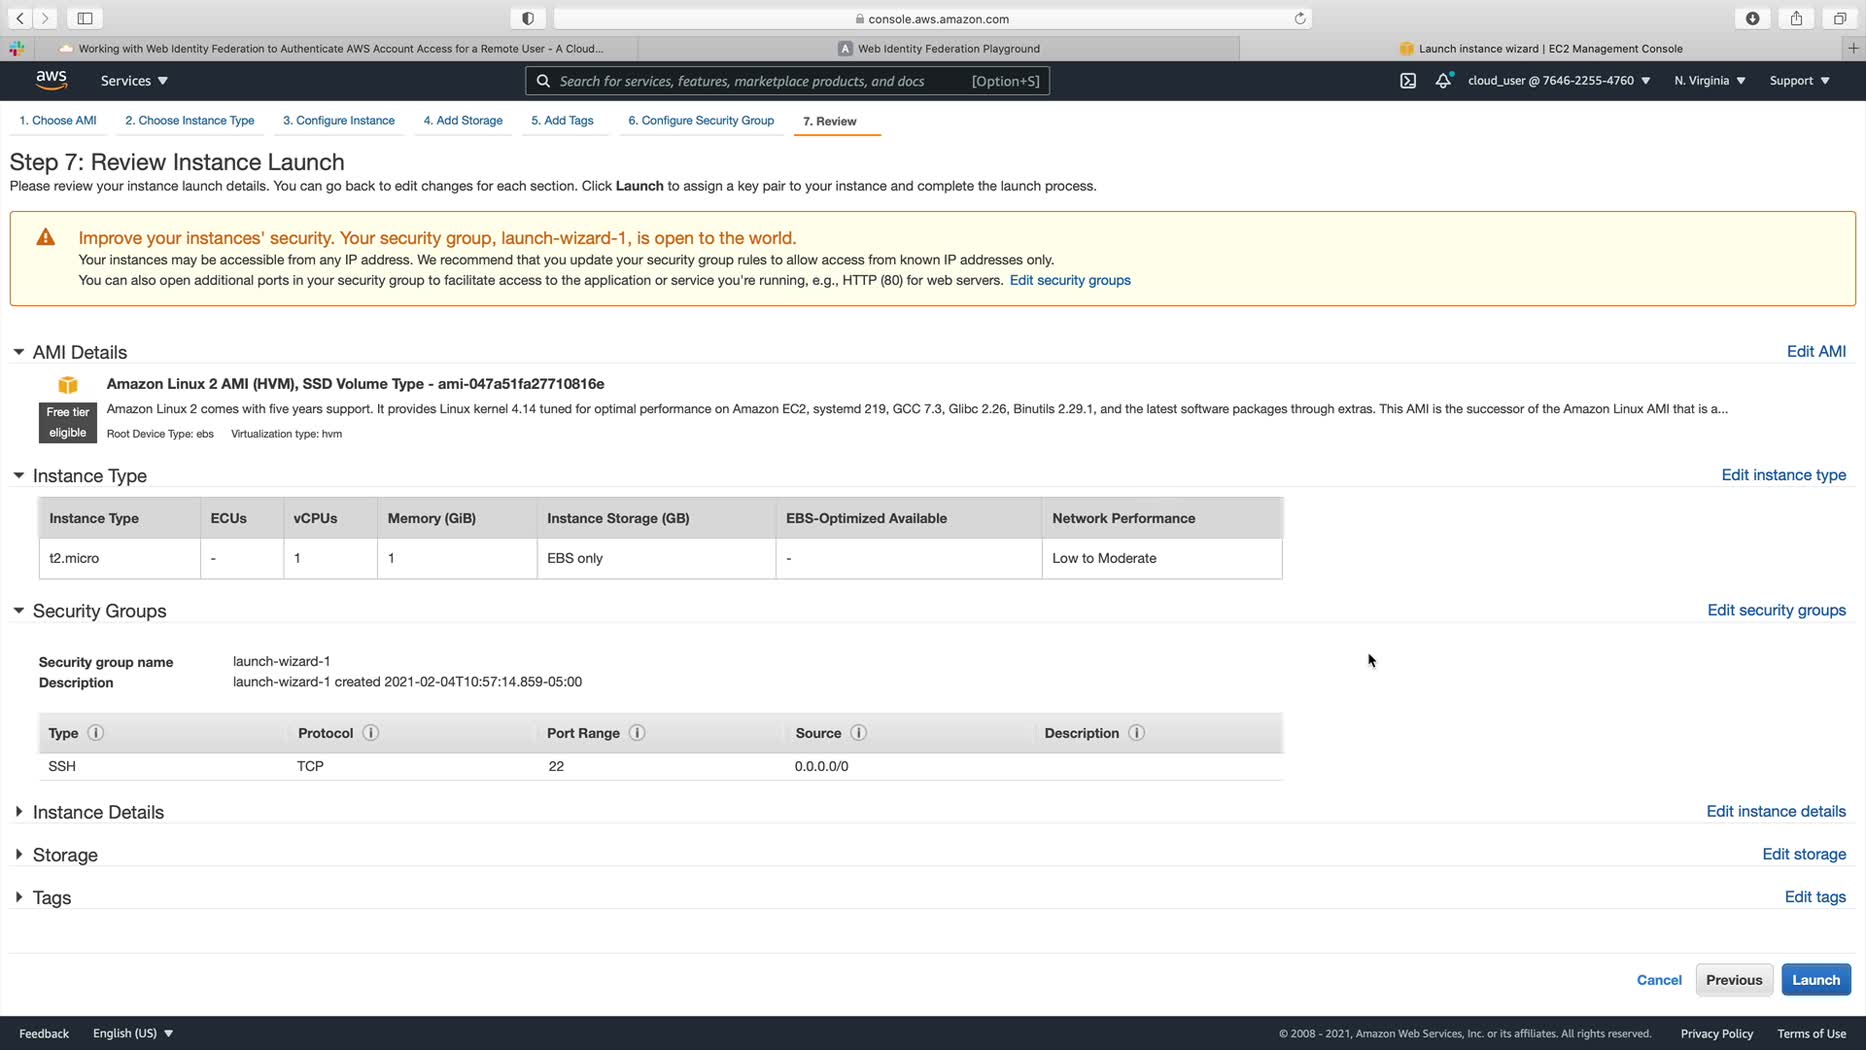Click the Description column info icon
Screen dimensions: 1866x1050
click(1136, 733)
